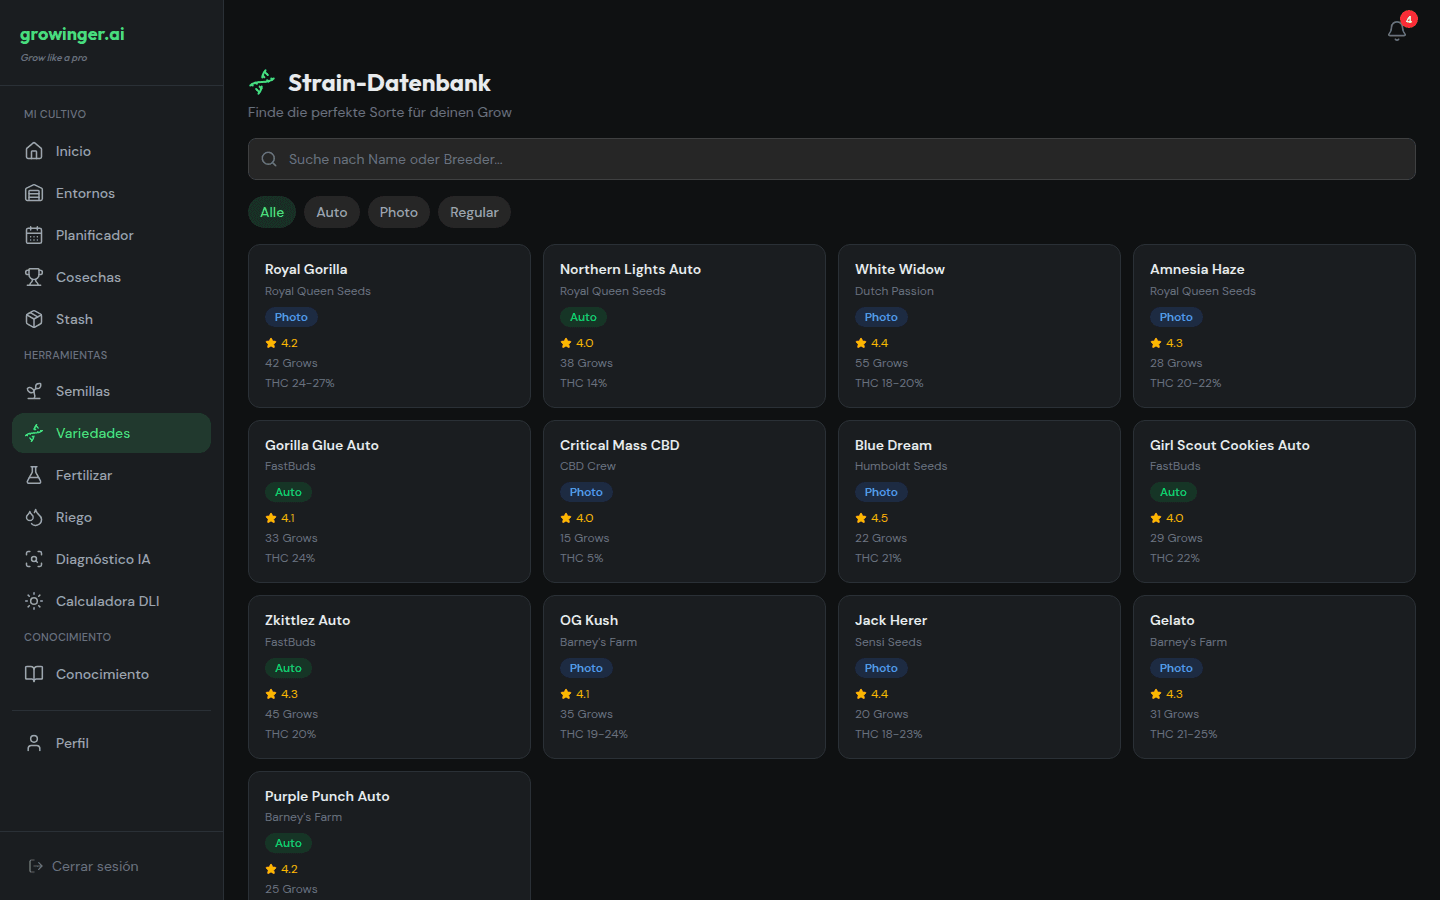Click the Royal Gorilla rating star

[271, 343]
